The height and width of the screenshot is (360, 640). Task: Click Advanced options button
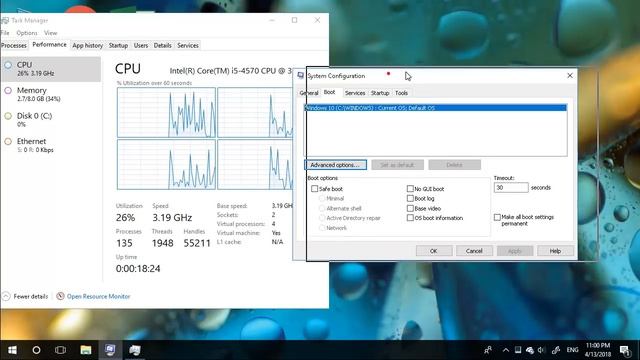point(336,165)
